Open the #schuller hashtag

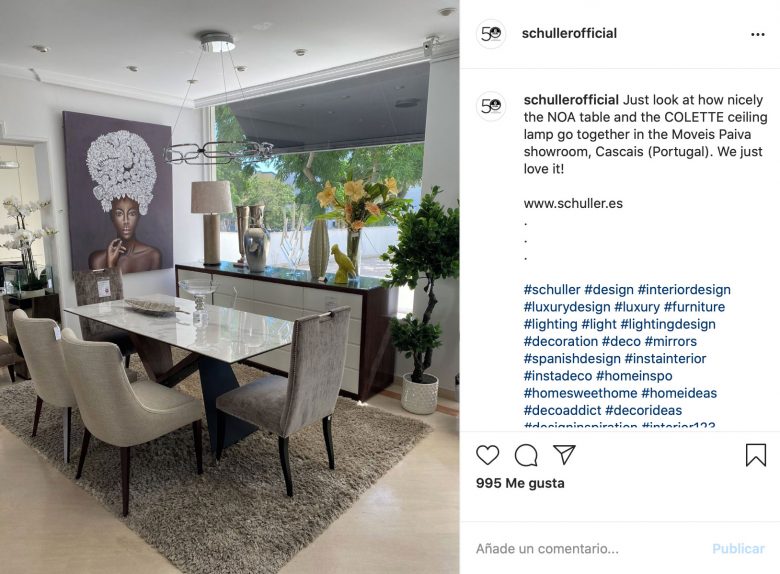[552, 289]
